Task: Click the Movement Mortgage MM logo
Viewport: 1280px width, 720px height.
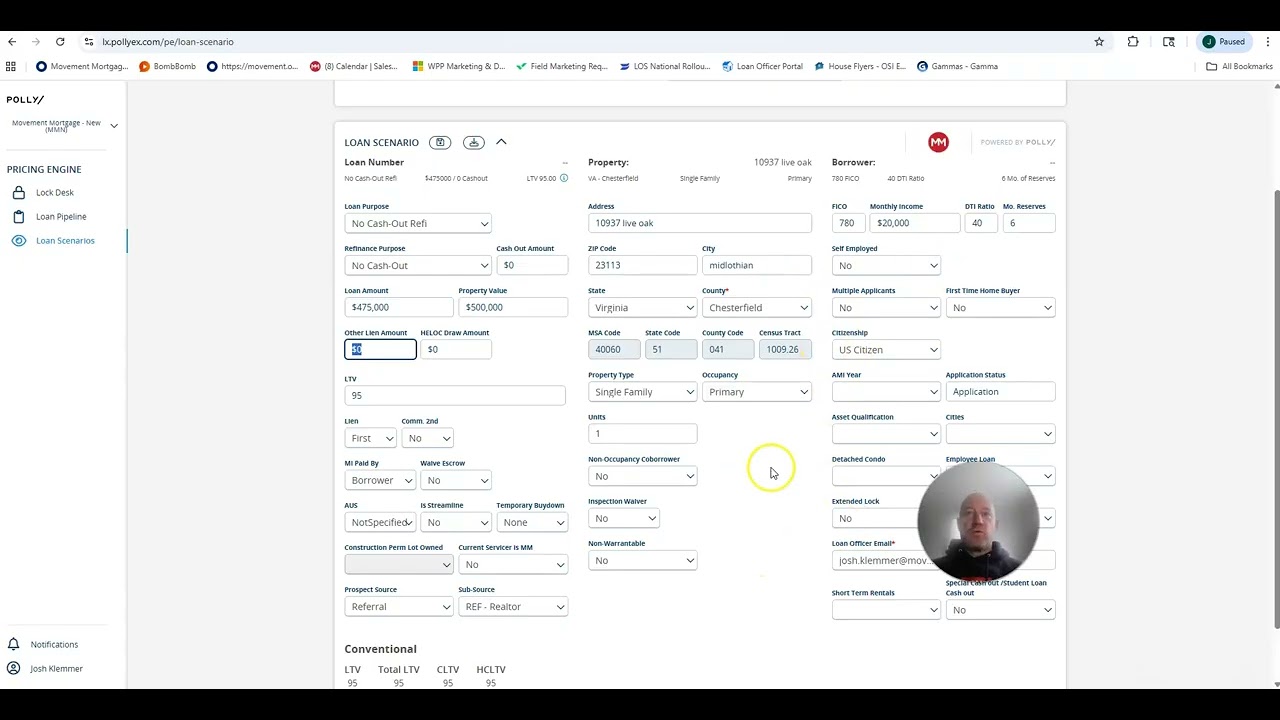Action: [938, 142]
